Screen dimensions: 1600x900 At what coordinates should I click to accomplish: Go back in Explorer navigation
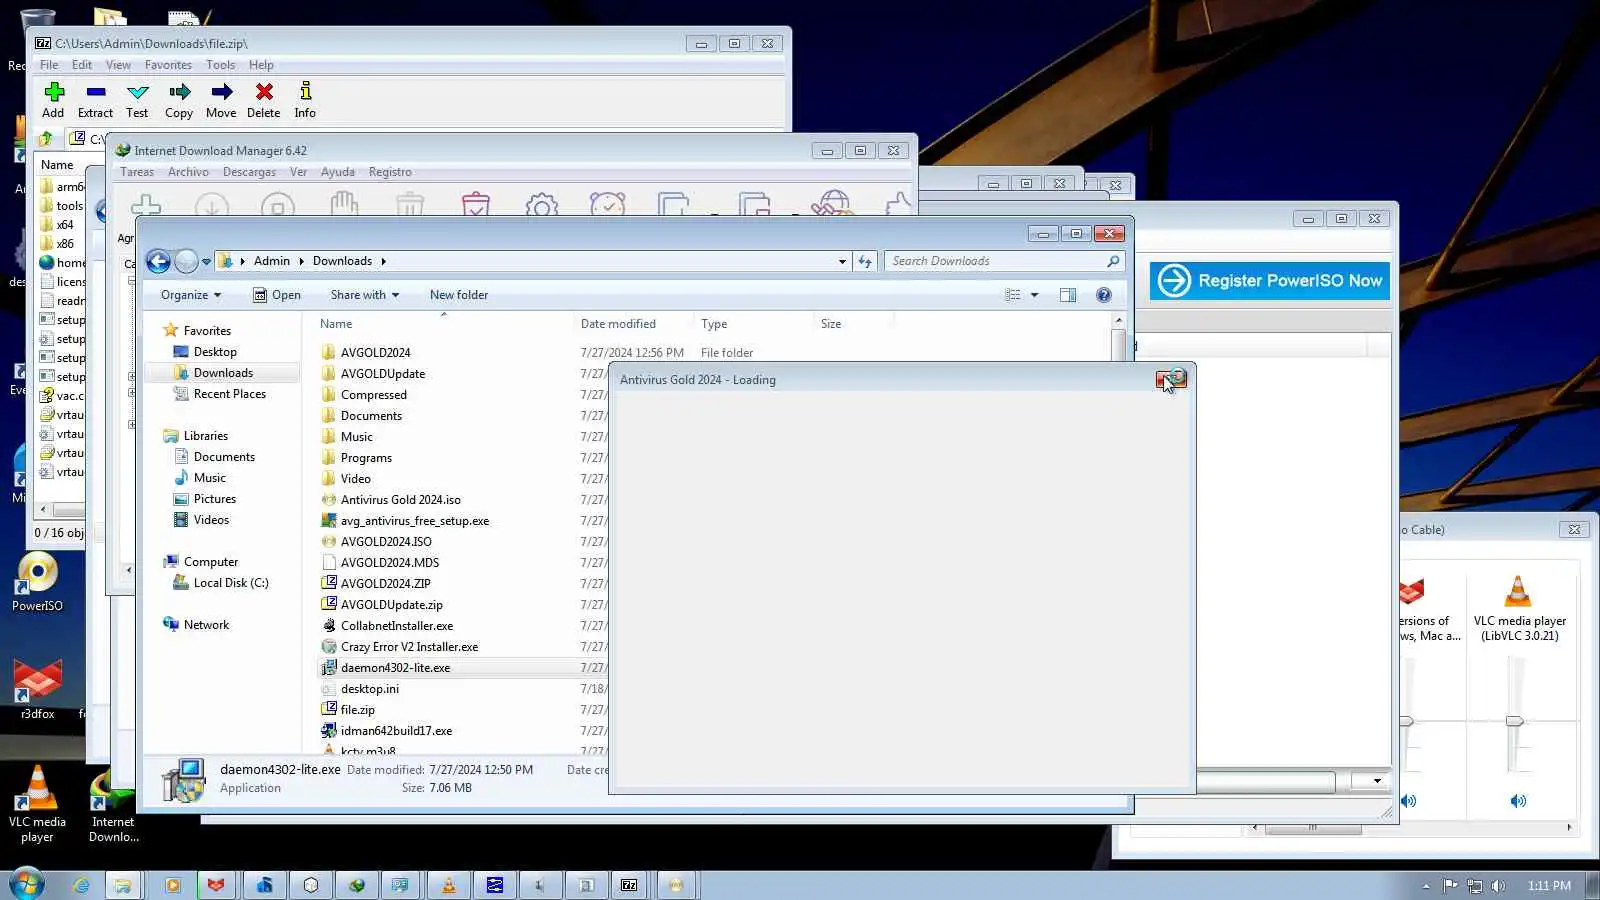coord(159,262)
